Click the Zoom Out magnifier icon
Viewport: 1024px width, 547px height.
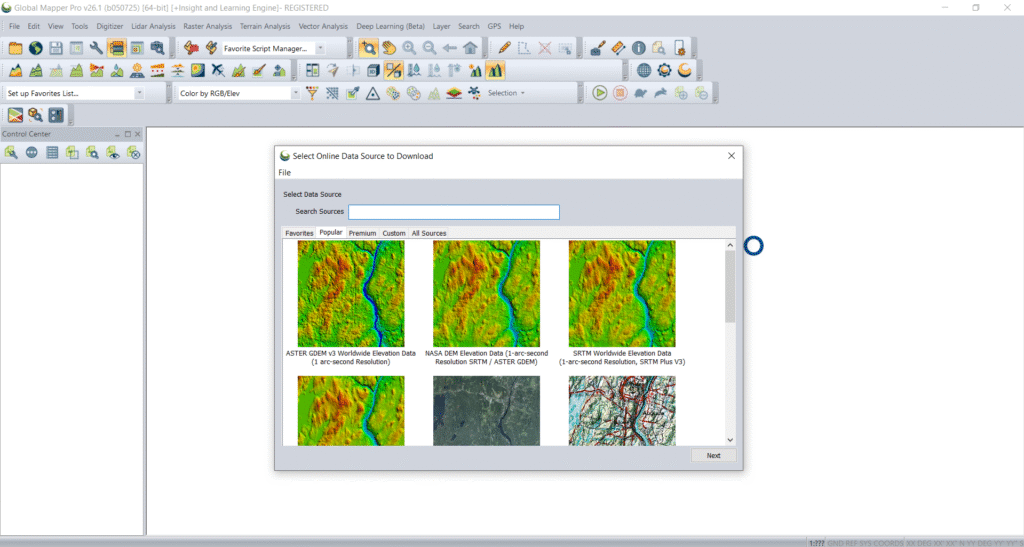(x=430, y=48)
